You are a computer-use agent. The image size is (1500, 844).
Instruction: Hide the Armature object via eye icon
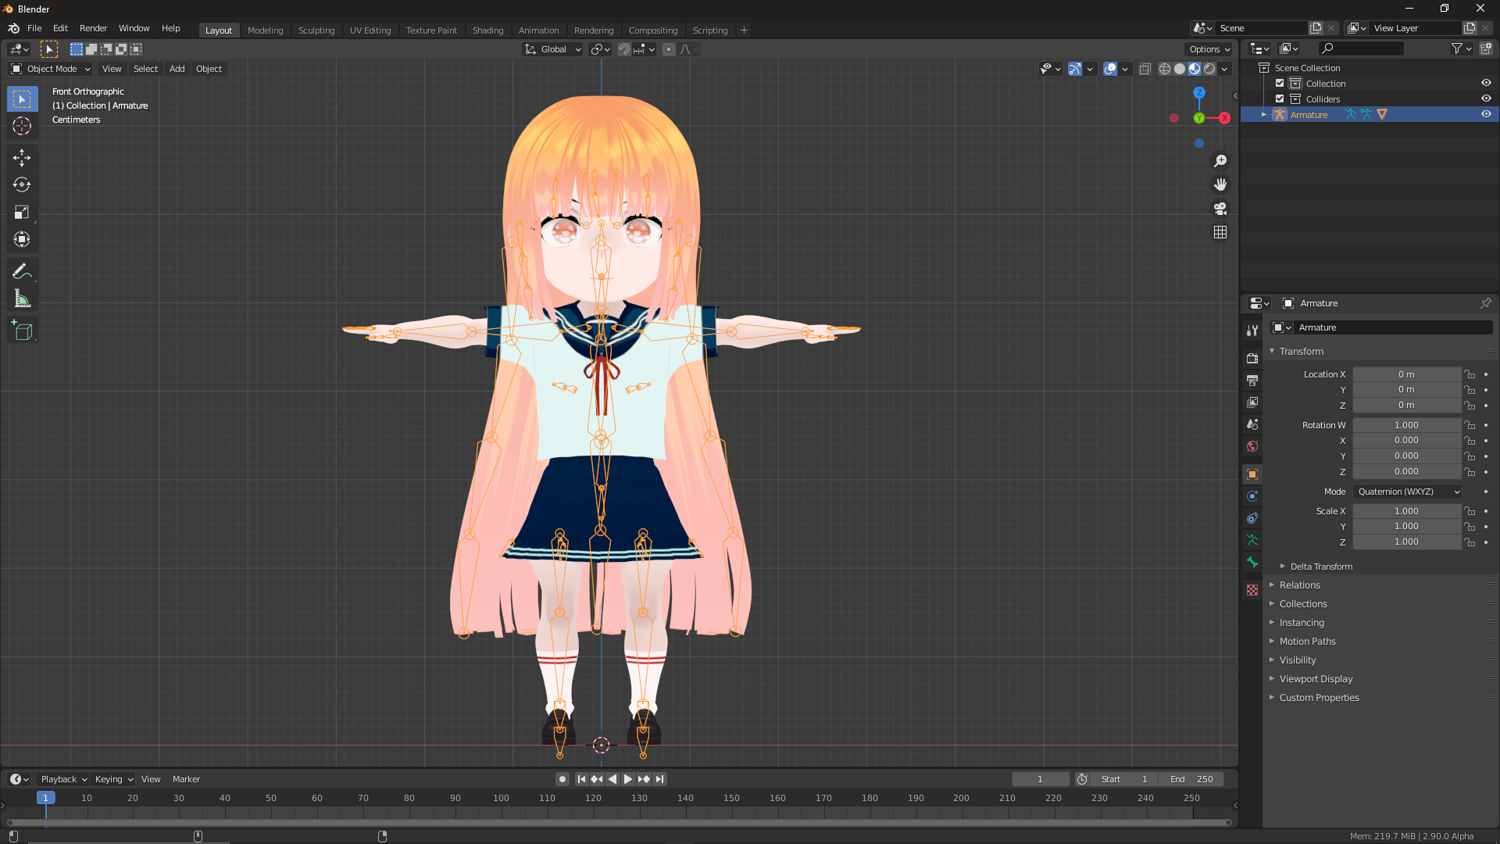tap(1486, 114)
